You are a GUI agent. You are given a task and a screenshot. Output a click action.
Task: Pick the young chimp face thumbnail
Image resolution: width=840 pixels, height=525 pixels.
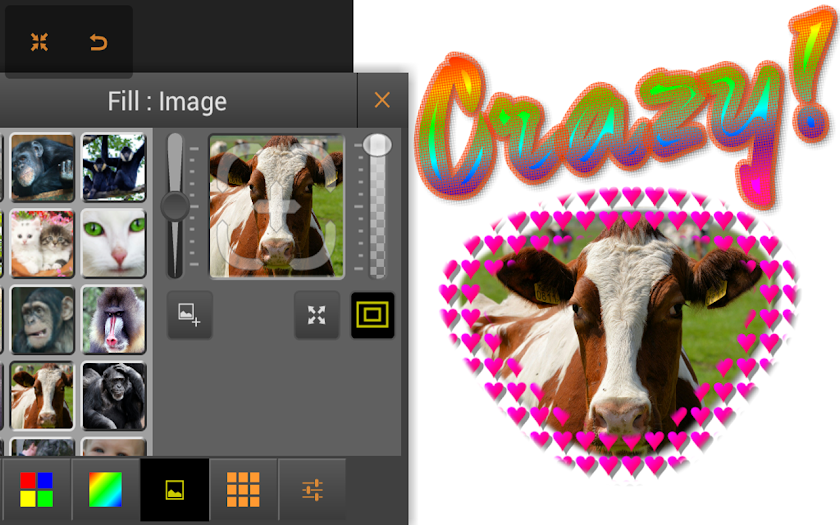click(42, 320)
